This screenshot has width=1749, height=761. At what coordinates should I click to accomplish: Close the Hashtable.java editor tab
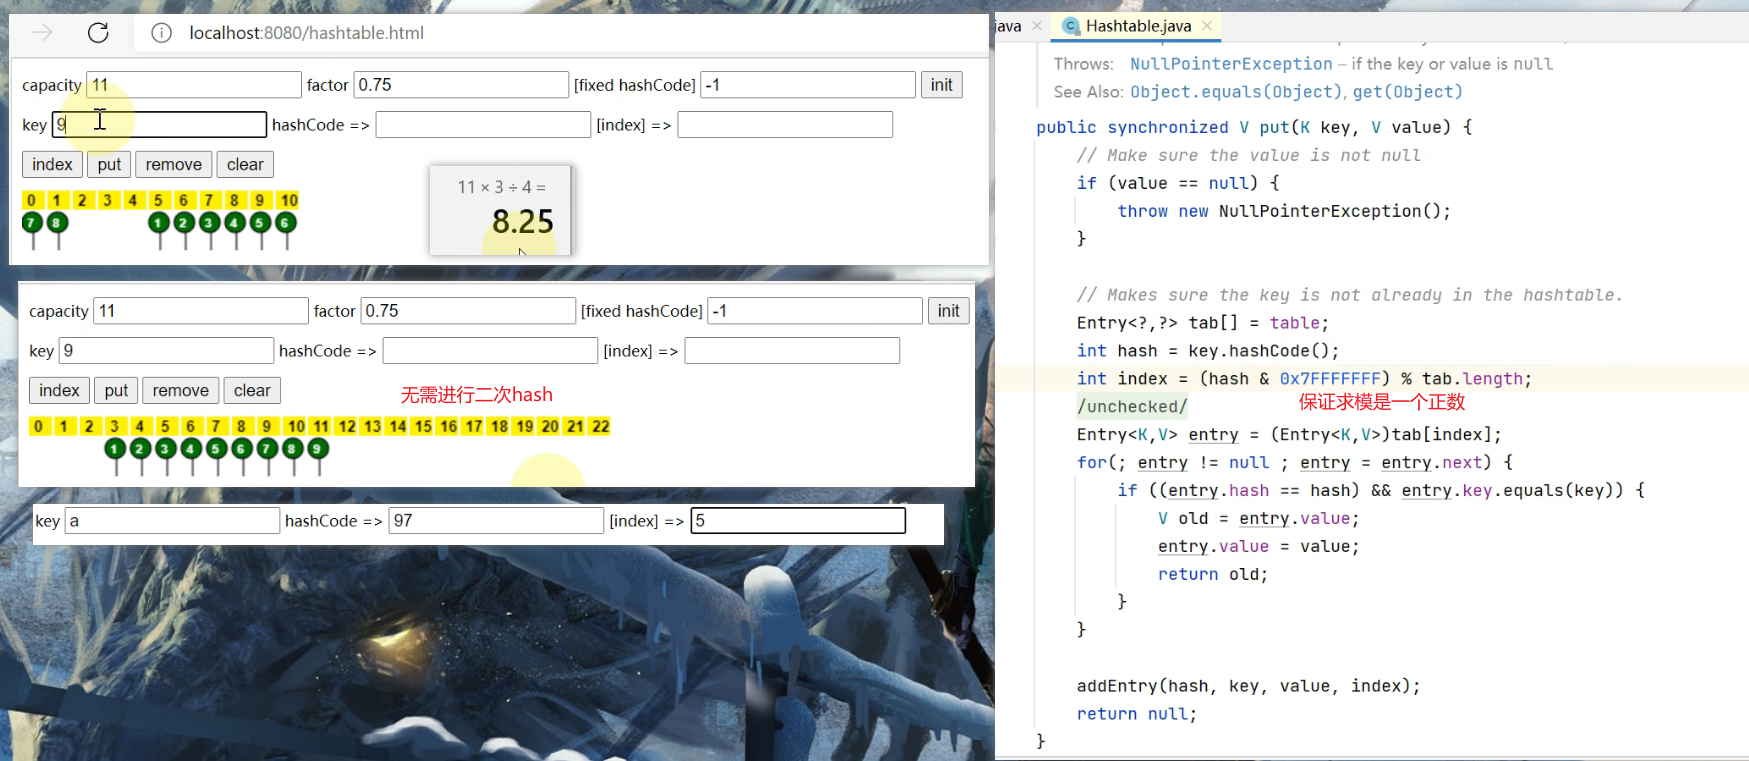click(x=1207, y=26)
